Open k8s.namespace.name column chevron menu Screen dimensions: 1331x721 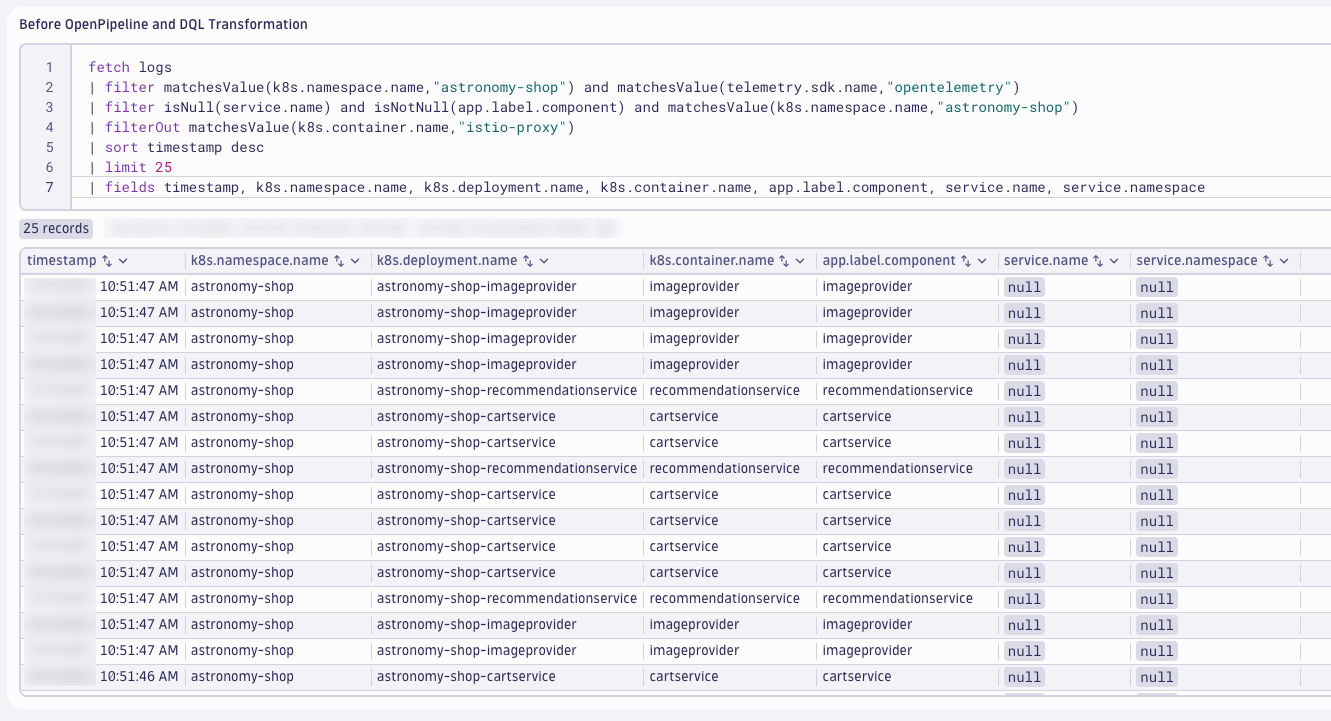coord(355,261)
